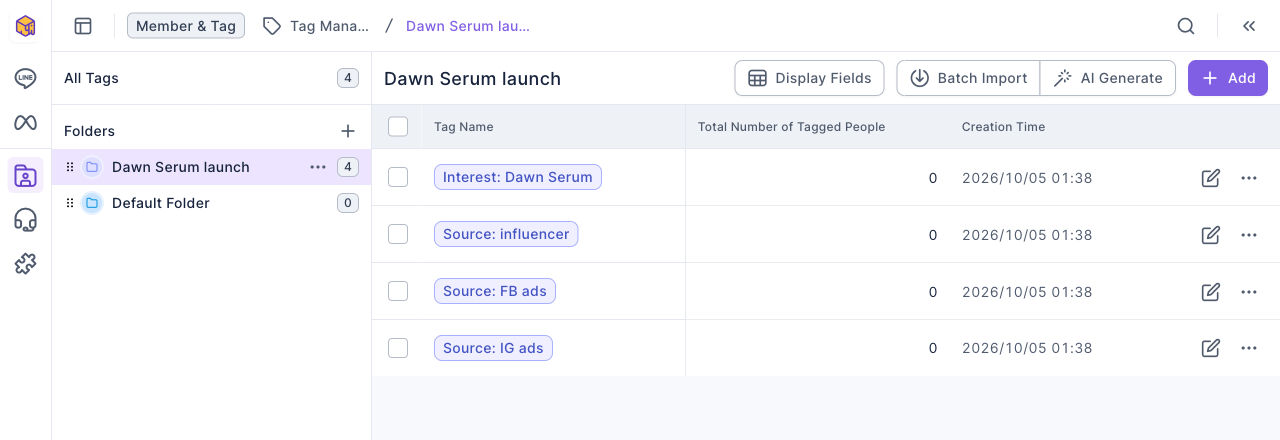Click the AI Generate button

pos(1108,78)
